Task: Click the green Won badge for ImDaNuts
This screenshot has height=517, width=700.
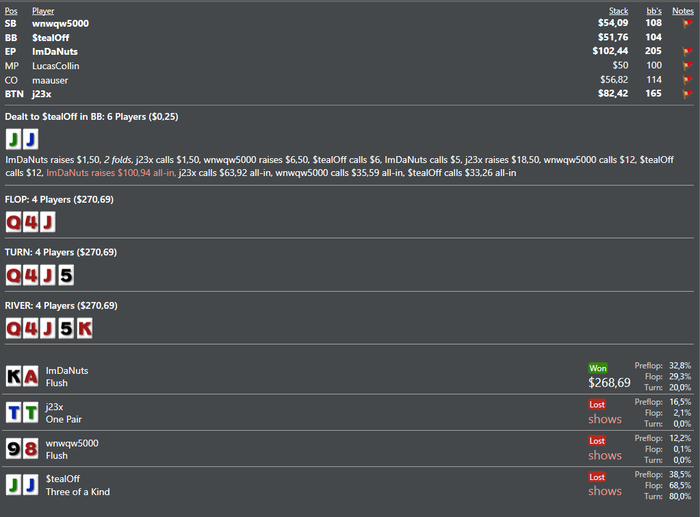Action: (x=597, y=368)
